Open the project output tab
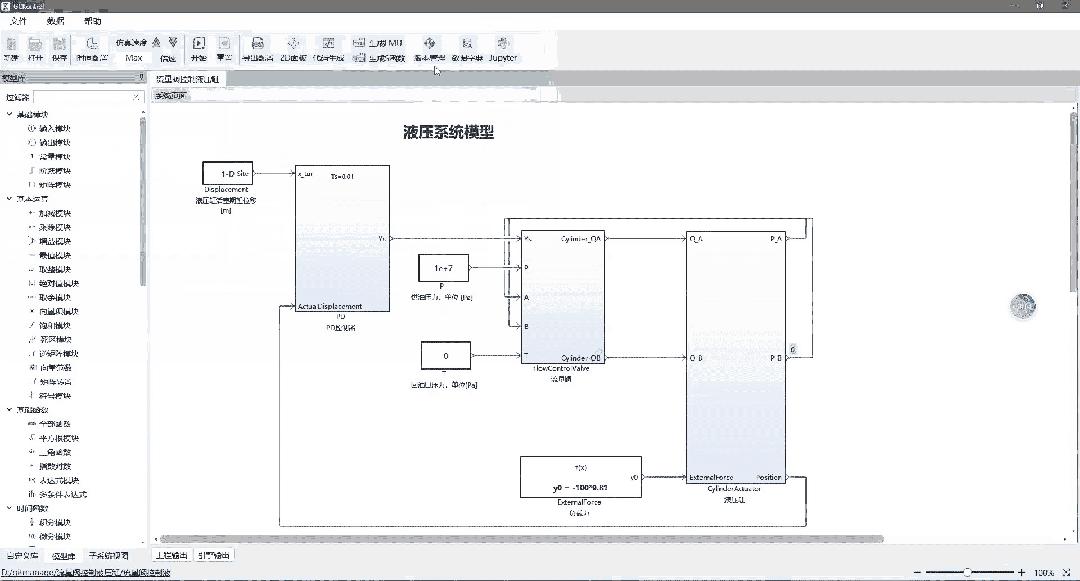The image size is (1080, 581). [x=171, y=555]
